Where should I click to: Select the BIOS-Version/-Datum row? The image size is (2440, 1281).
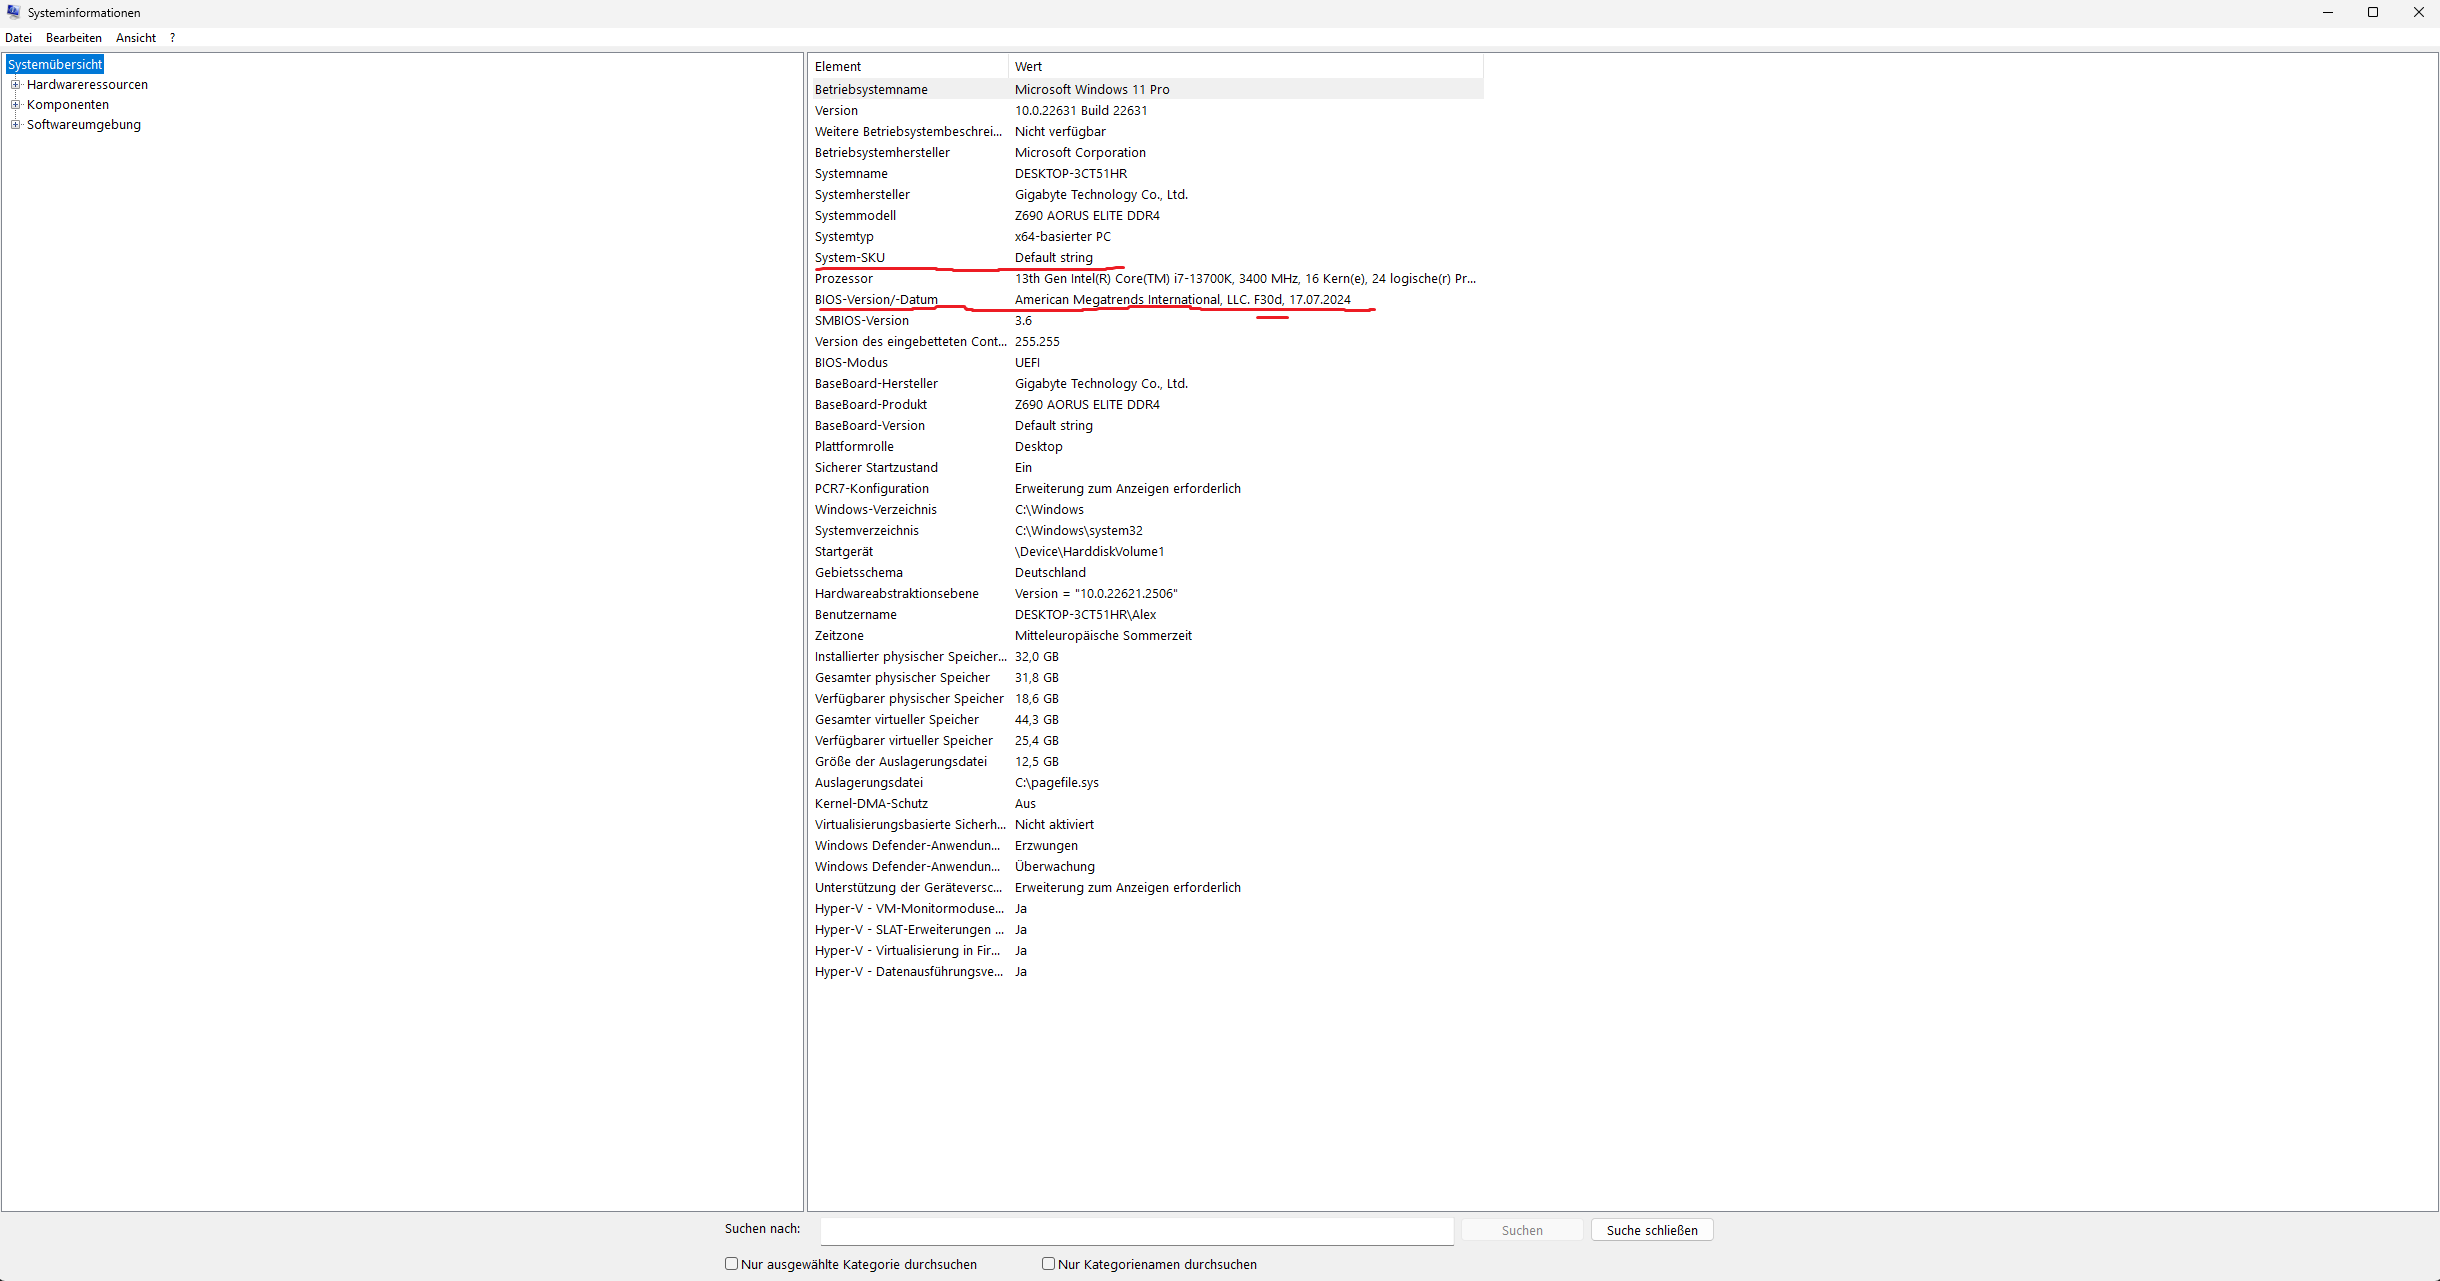click(876, 300)
